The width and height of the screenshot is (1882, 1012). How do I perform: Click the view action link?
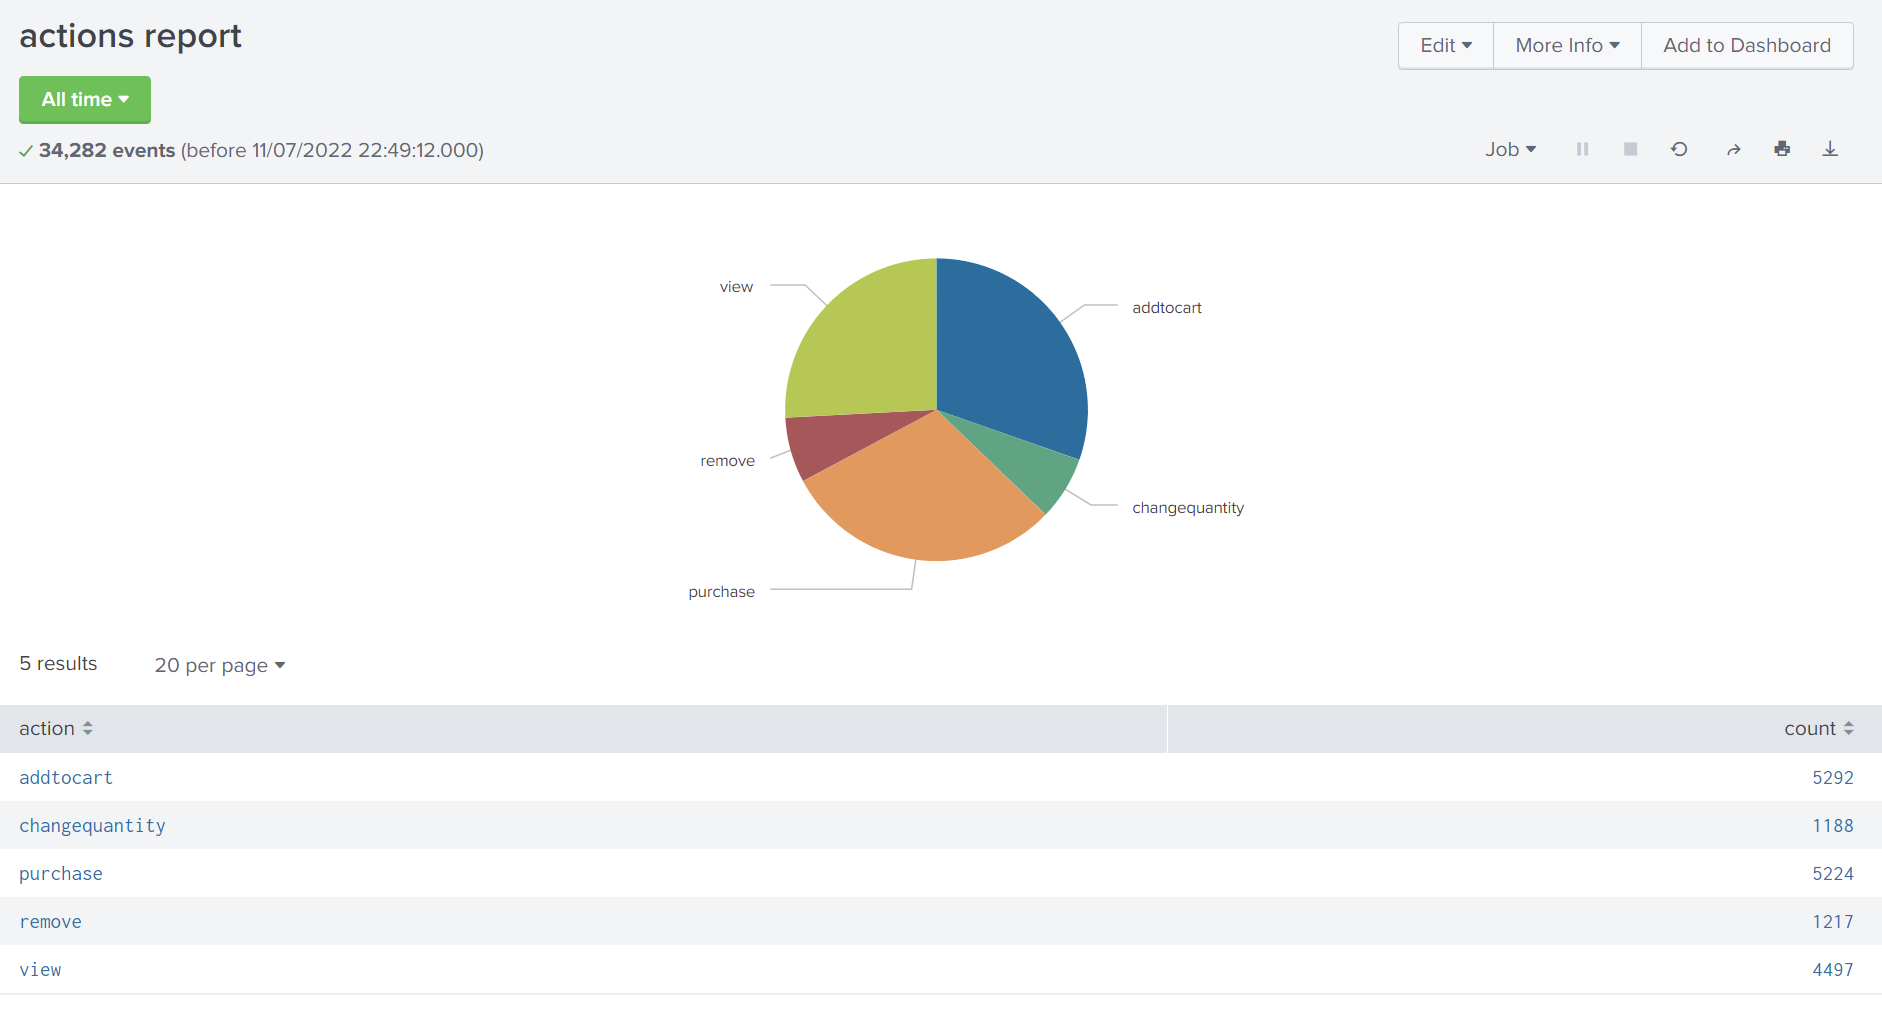(x=40, y=969)
